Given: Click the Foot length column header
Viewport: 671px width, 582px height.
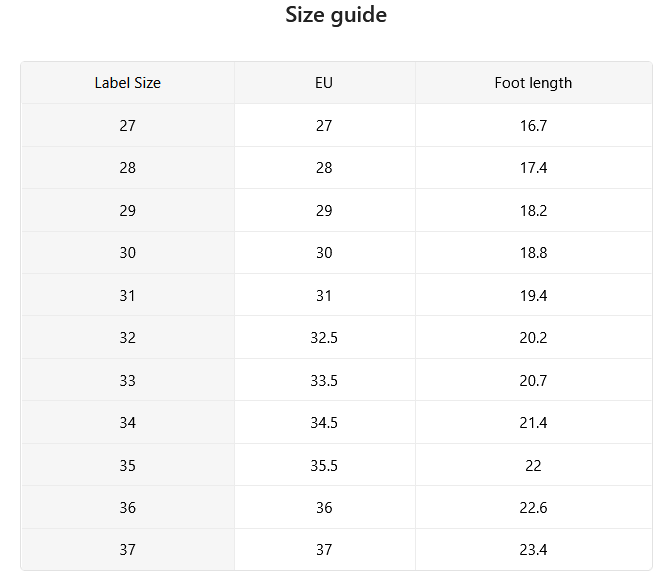Looking at the screenshot, I should pyautogui.click(x=533, y=83).
